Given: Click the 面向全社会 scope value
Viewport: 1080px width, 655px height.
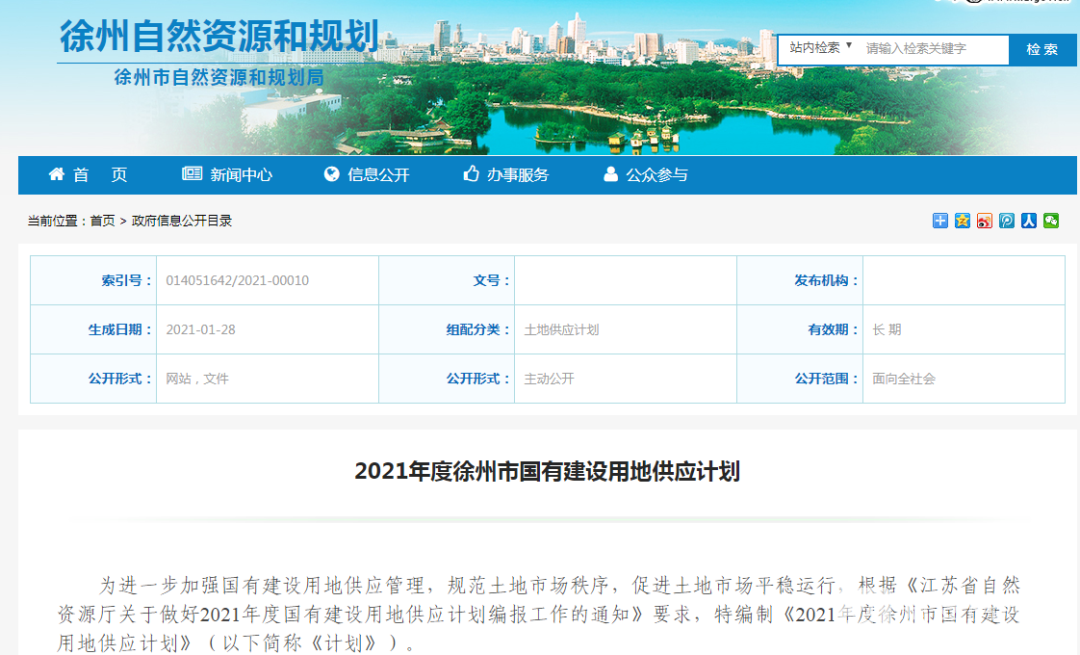Looking at the screenshot, I should point(904,379).
